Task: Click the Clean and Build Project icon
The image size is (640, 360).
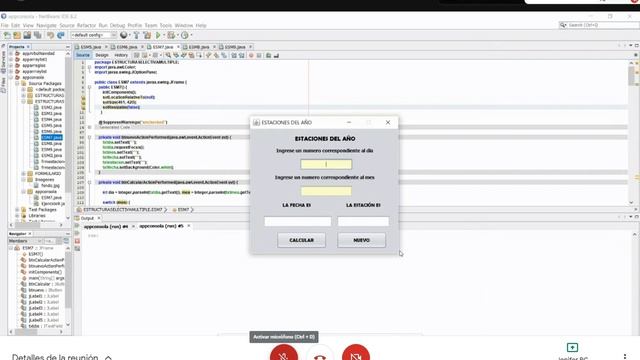Action: coord(147,36)
